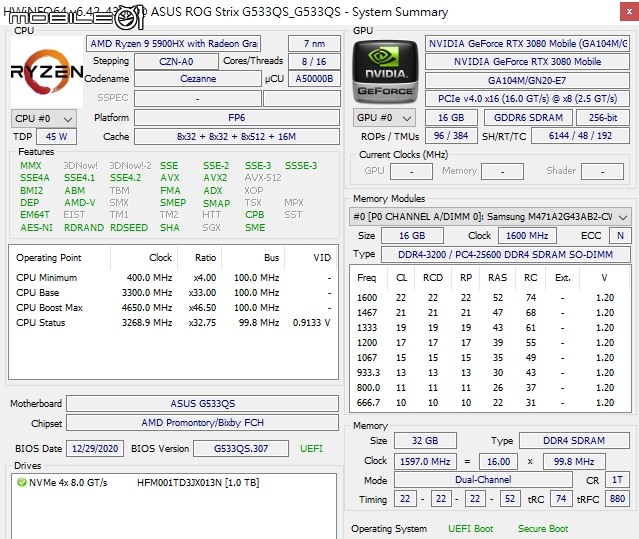Click the 1600 frequency timing row
Screen dimensions: 639x539
click(x=490, y=298)
